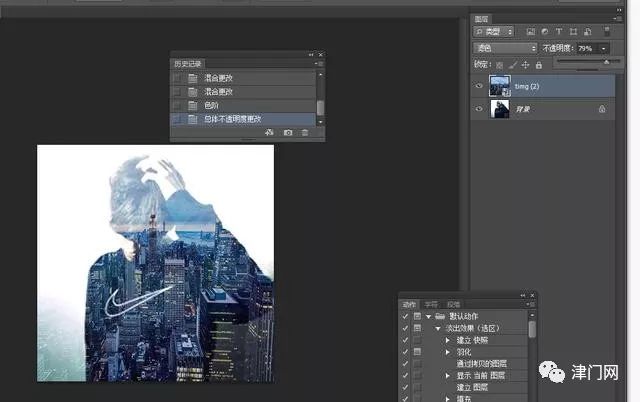Collapse the 默认动作 action folder

427,316
